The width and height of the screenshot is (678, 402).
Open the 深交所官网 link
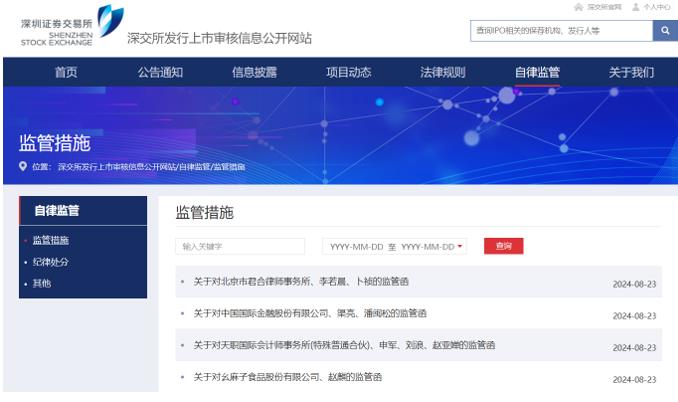pyautogui.click(x=604, y=7)
